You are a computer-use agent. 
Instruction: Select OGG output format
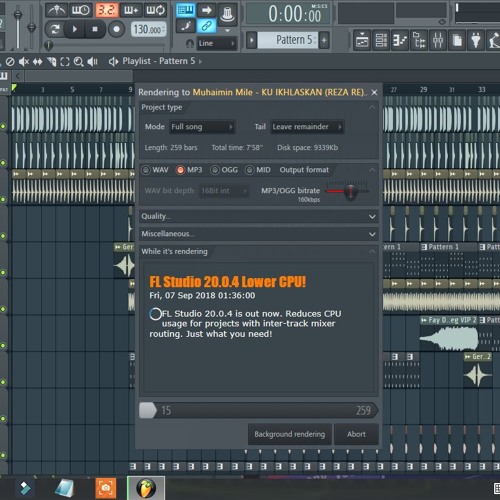[x=215, y=170]
